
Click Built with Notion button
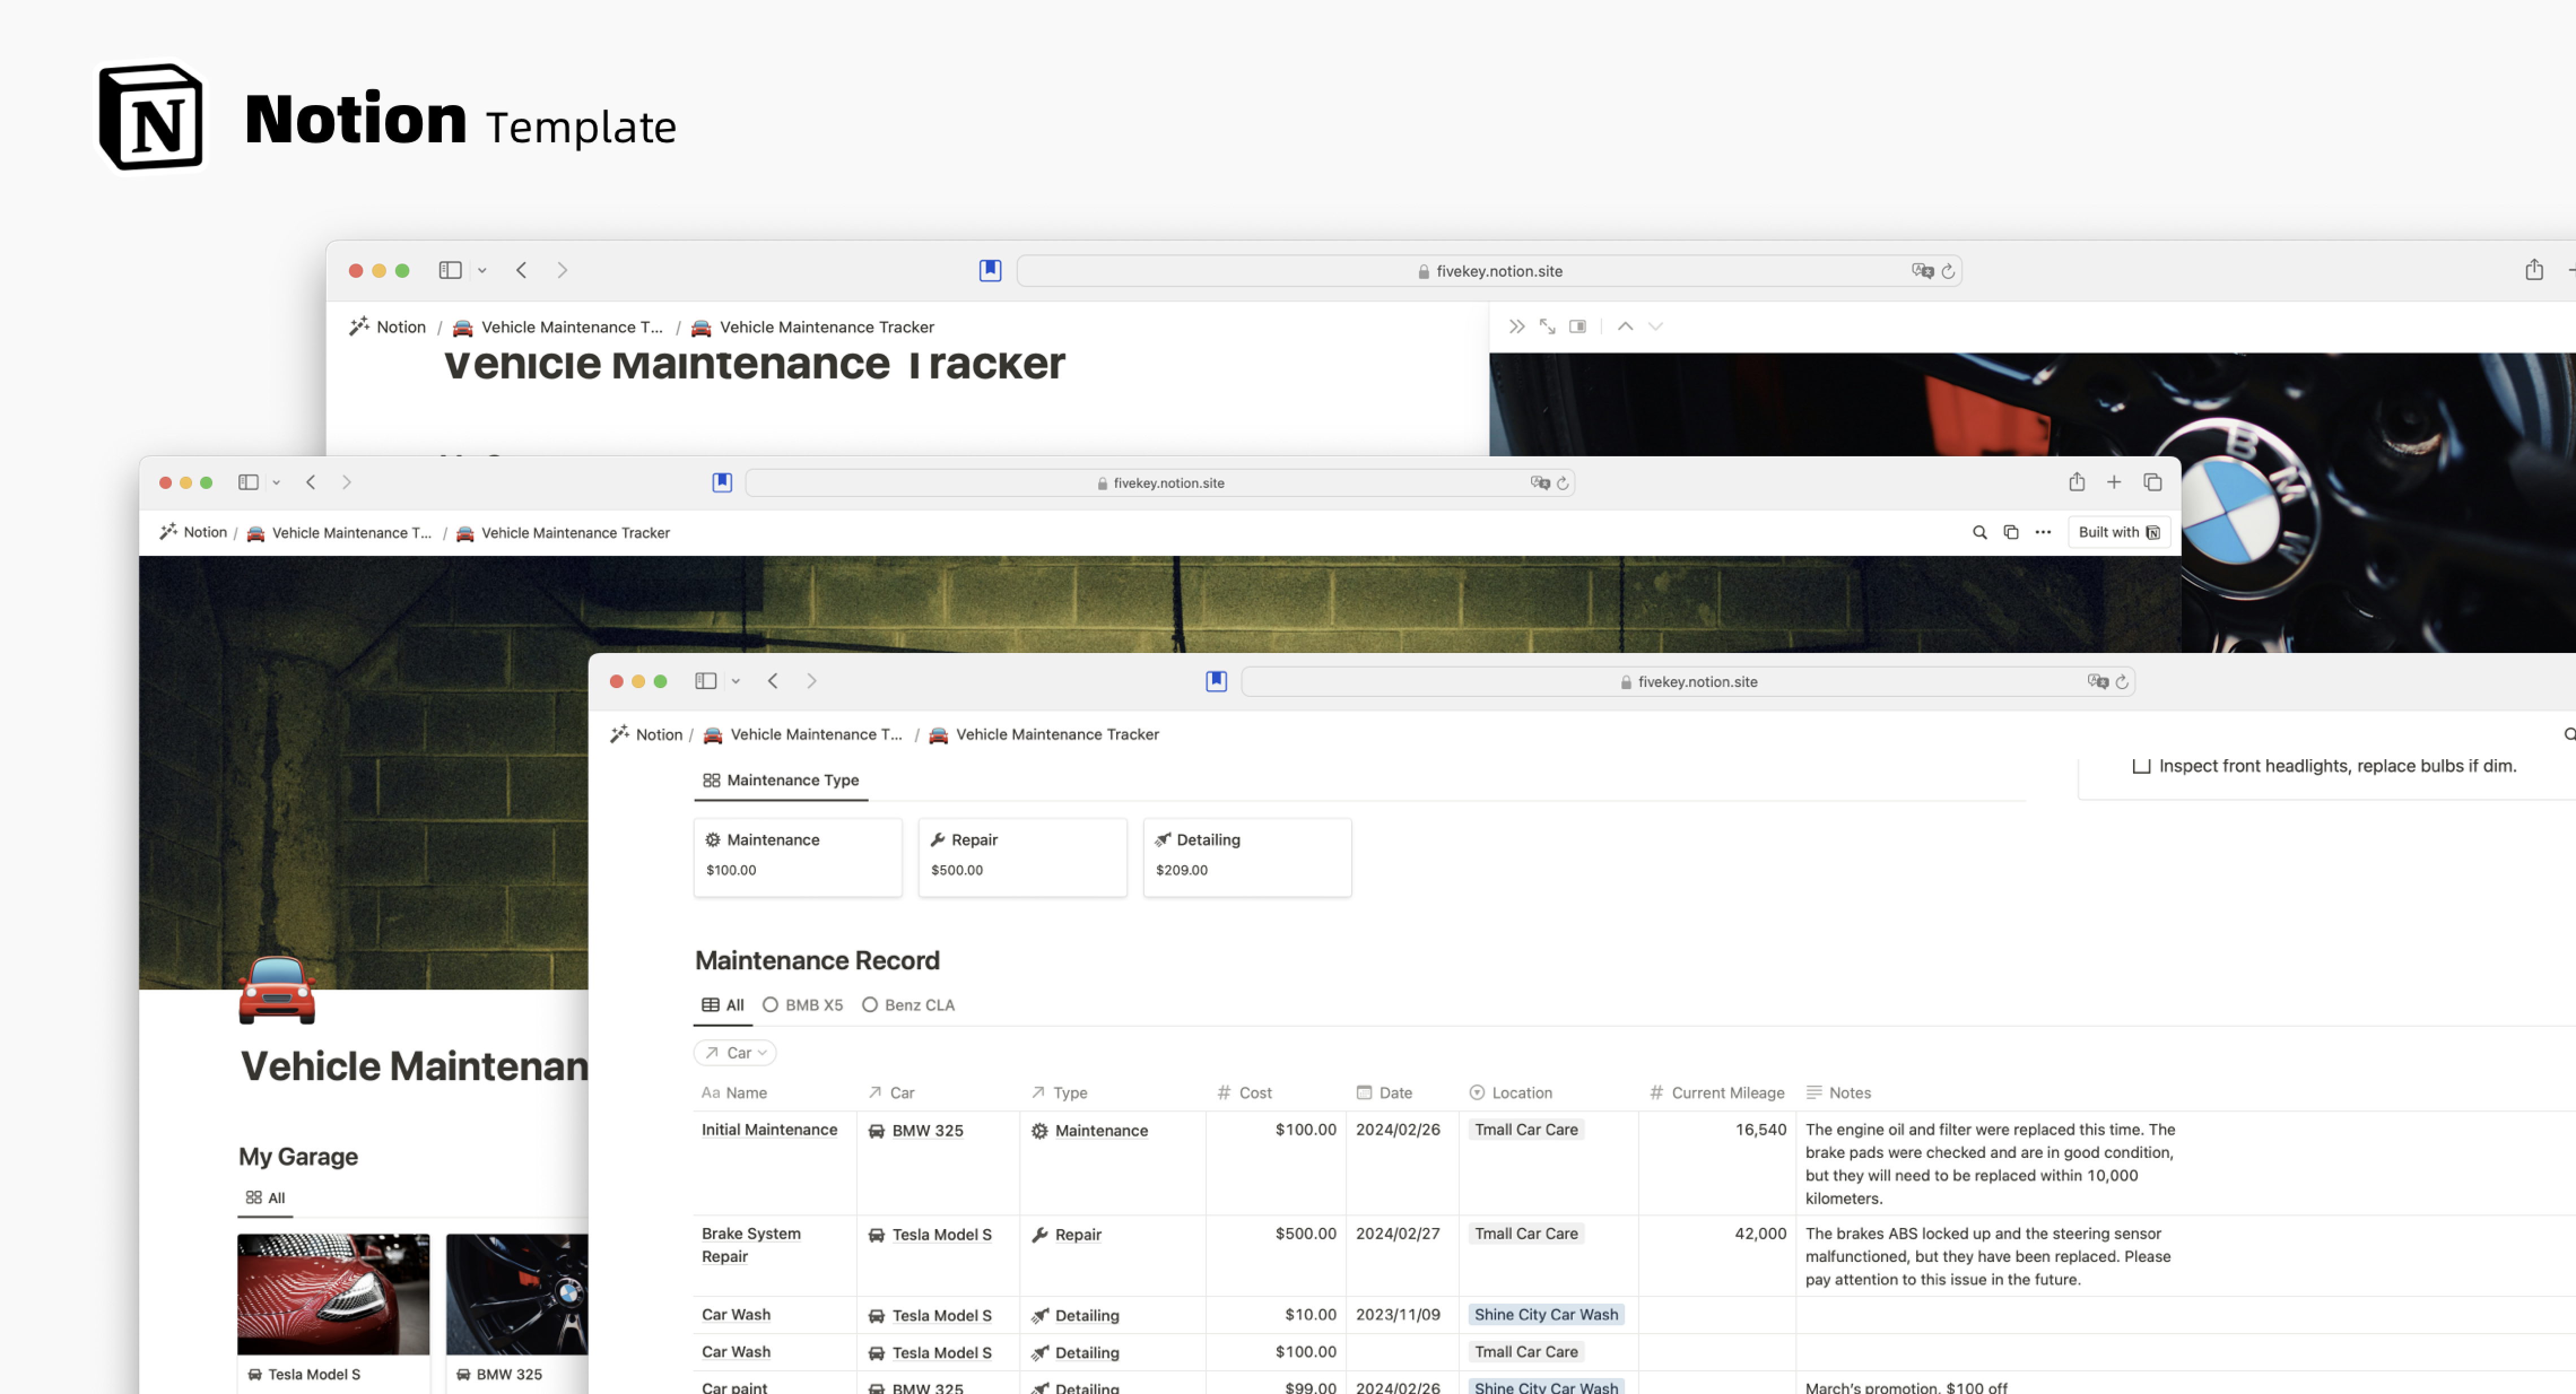(2119, 532)
